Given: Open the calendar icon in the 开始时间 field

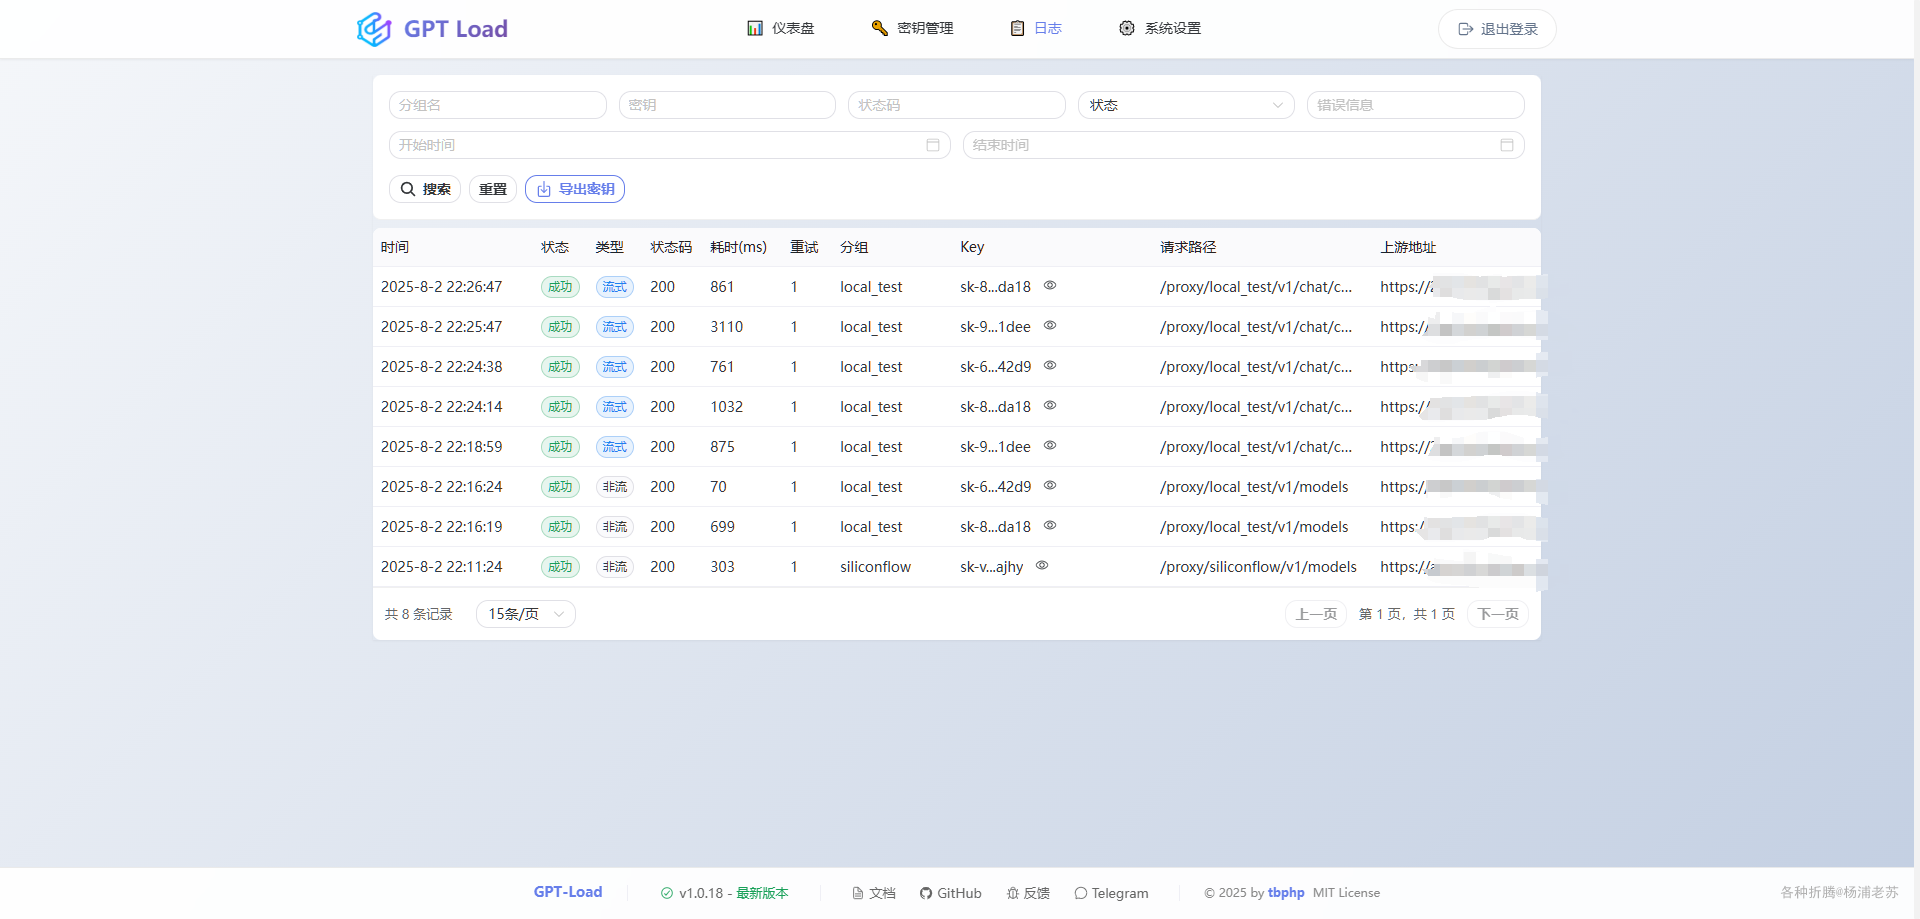Looking at the screenshot, I should [932, 145].
